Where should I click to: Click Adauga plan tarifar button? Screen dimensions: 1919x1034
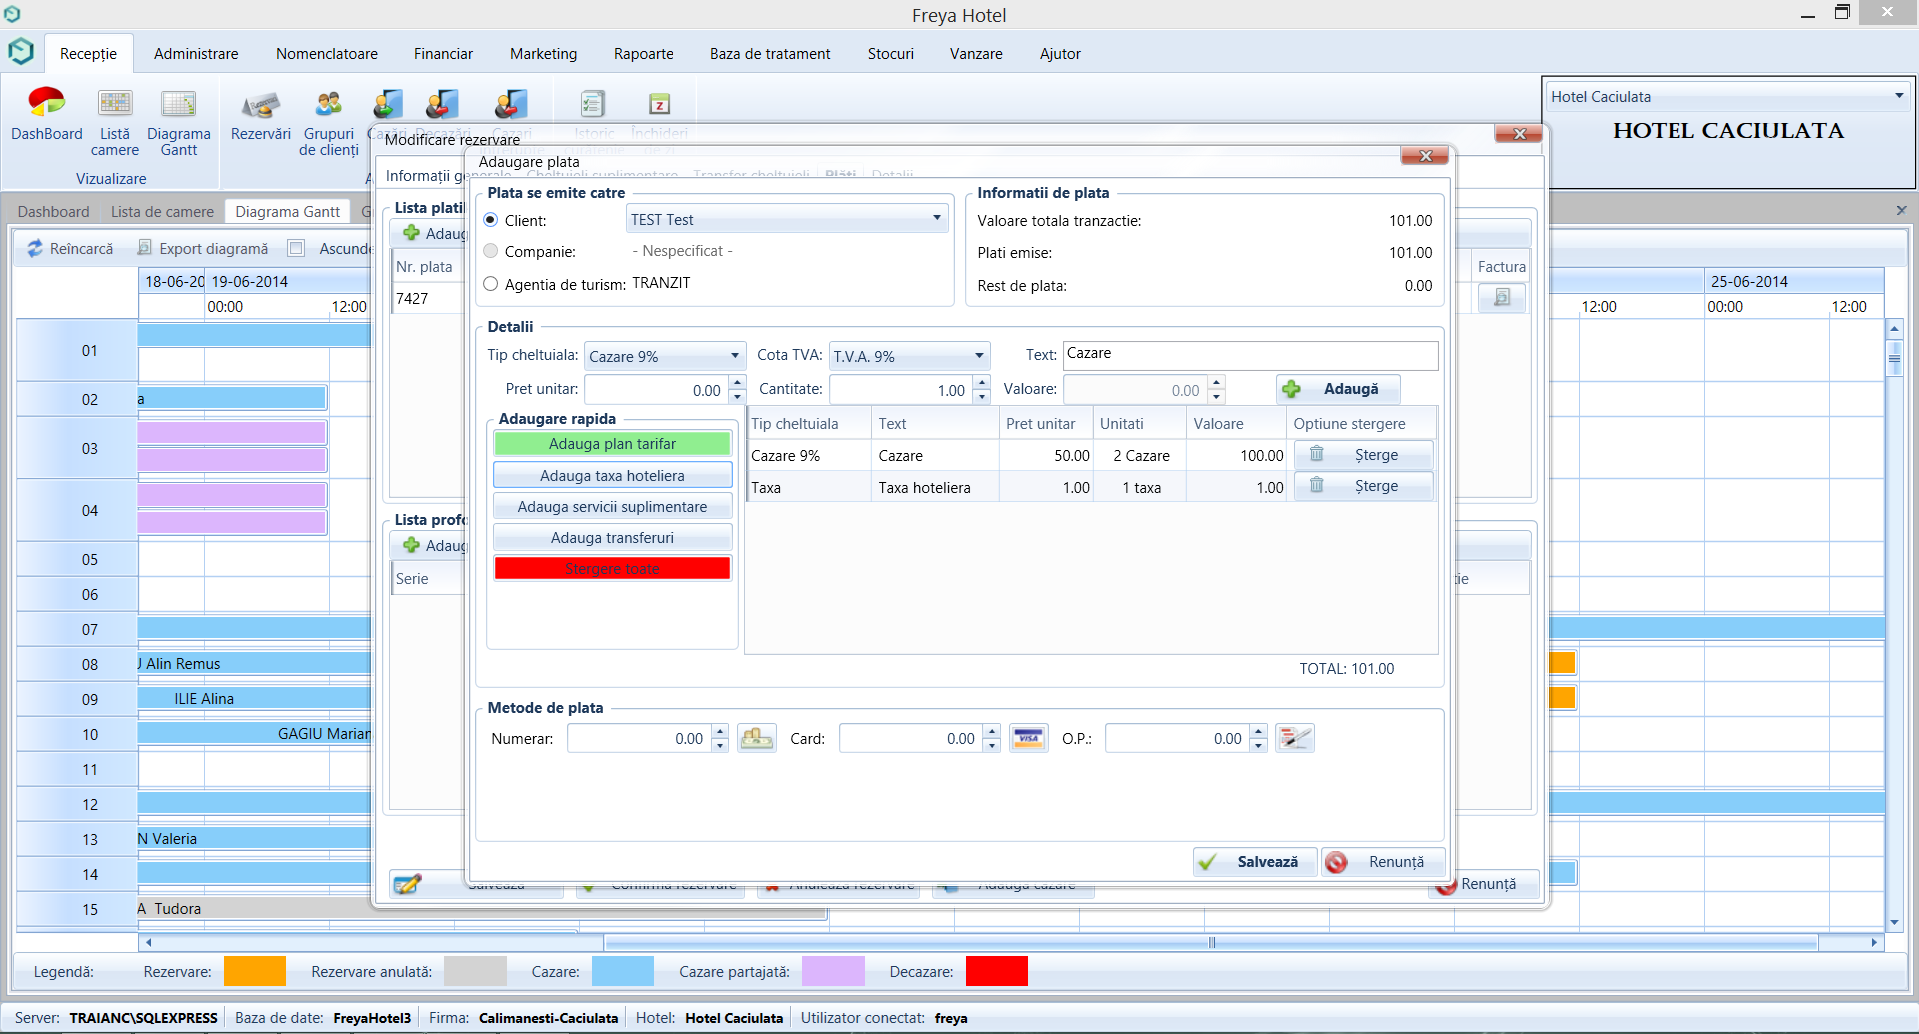[x=612, y=444]
